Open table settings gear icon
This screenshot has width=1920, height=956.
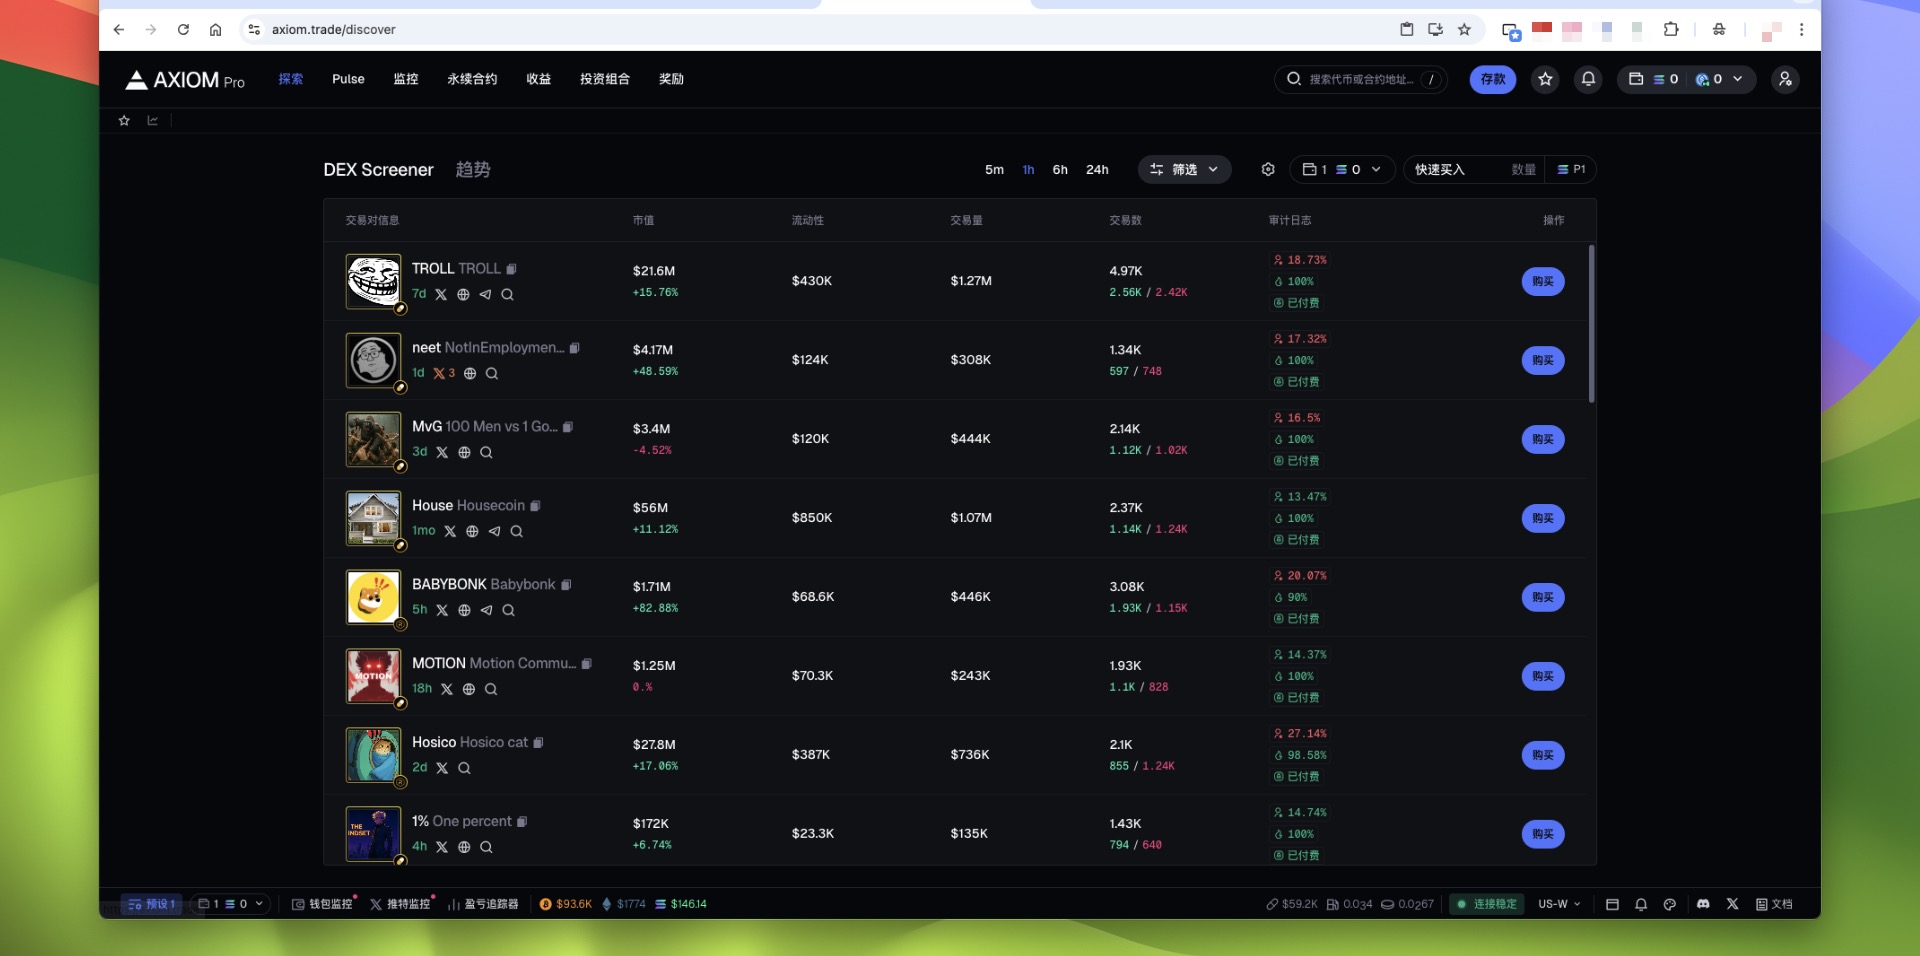click(x=1268, y=170)
